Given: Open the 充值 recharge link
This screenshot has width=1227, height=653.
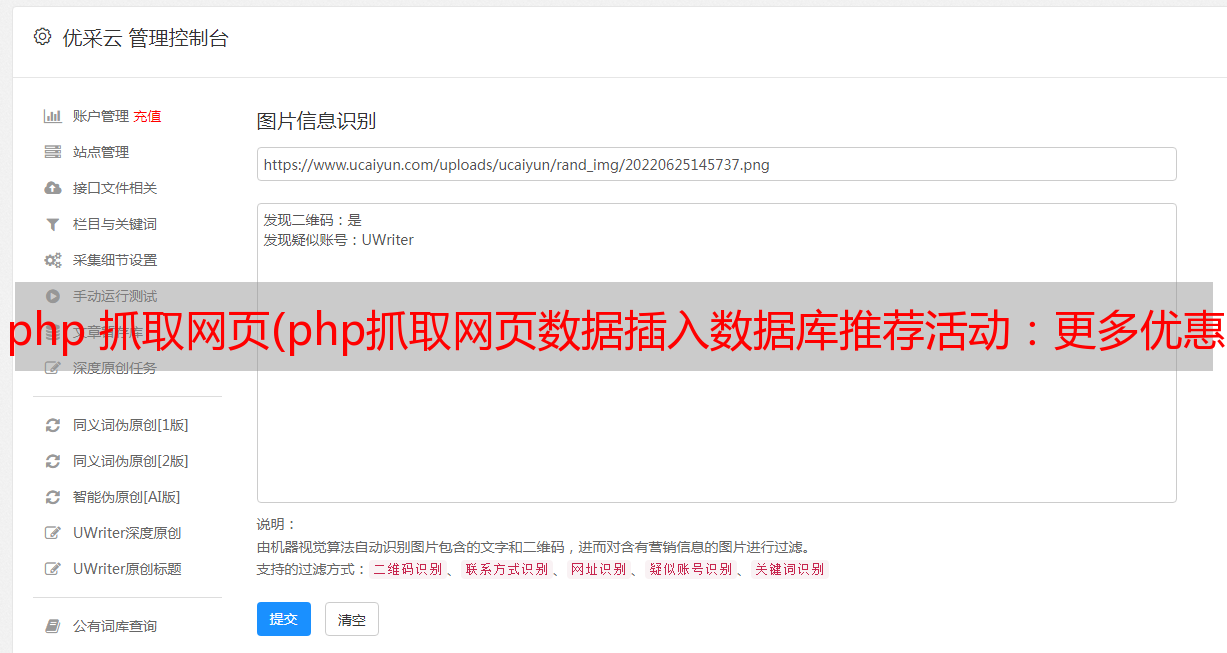Looking at the screenshot, I should [147, 116].
